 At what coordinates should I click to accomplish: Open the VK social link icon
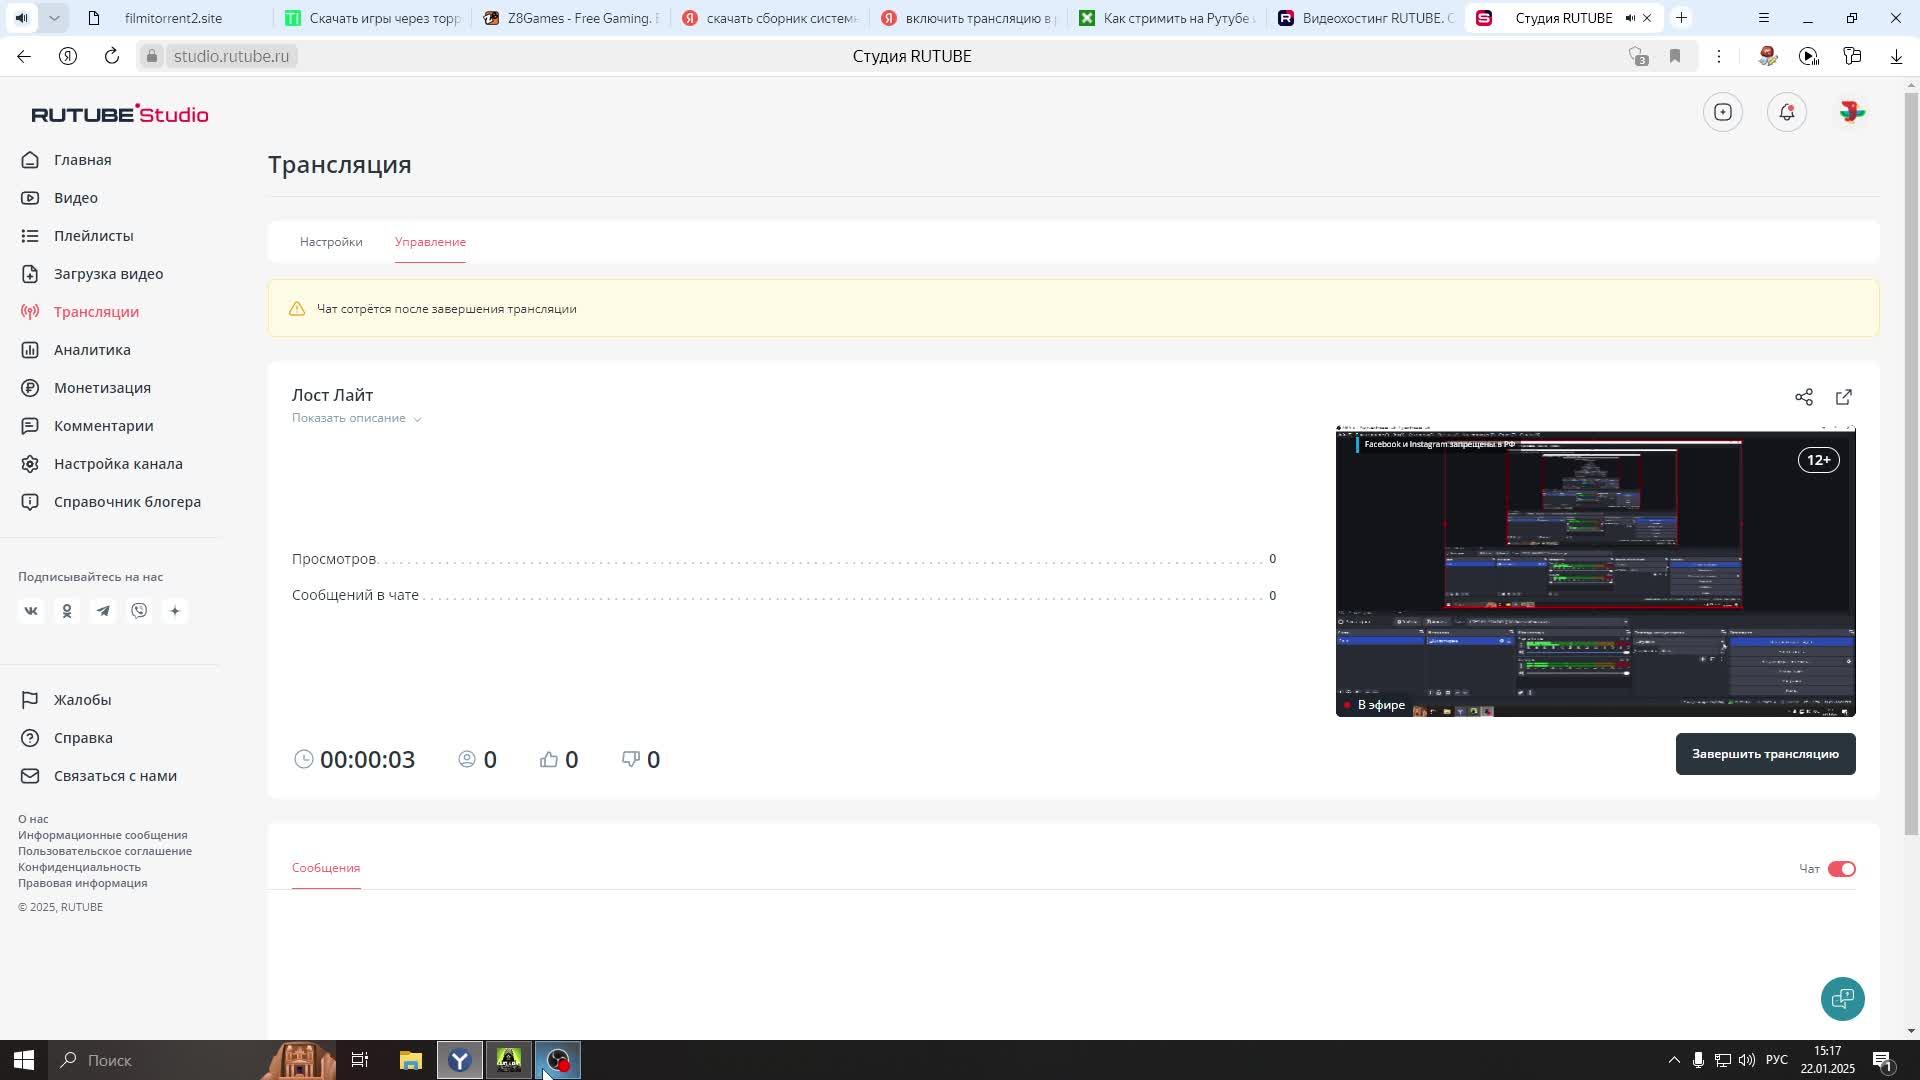(x=31, y=611)
